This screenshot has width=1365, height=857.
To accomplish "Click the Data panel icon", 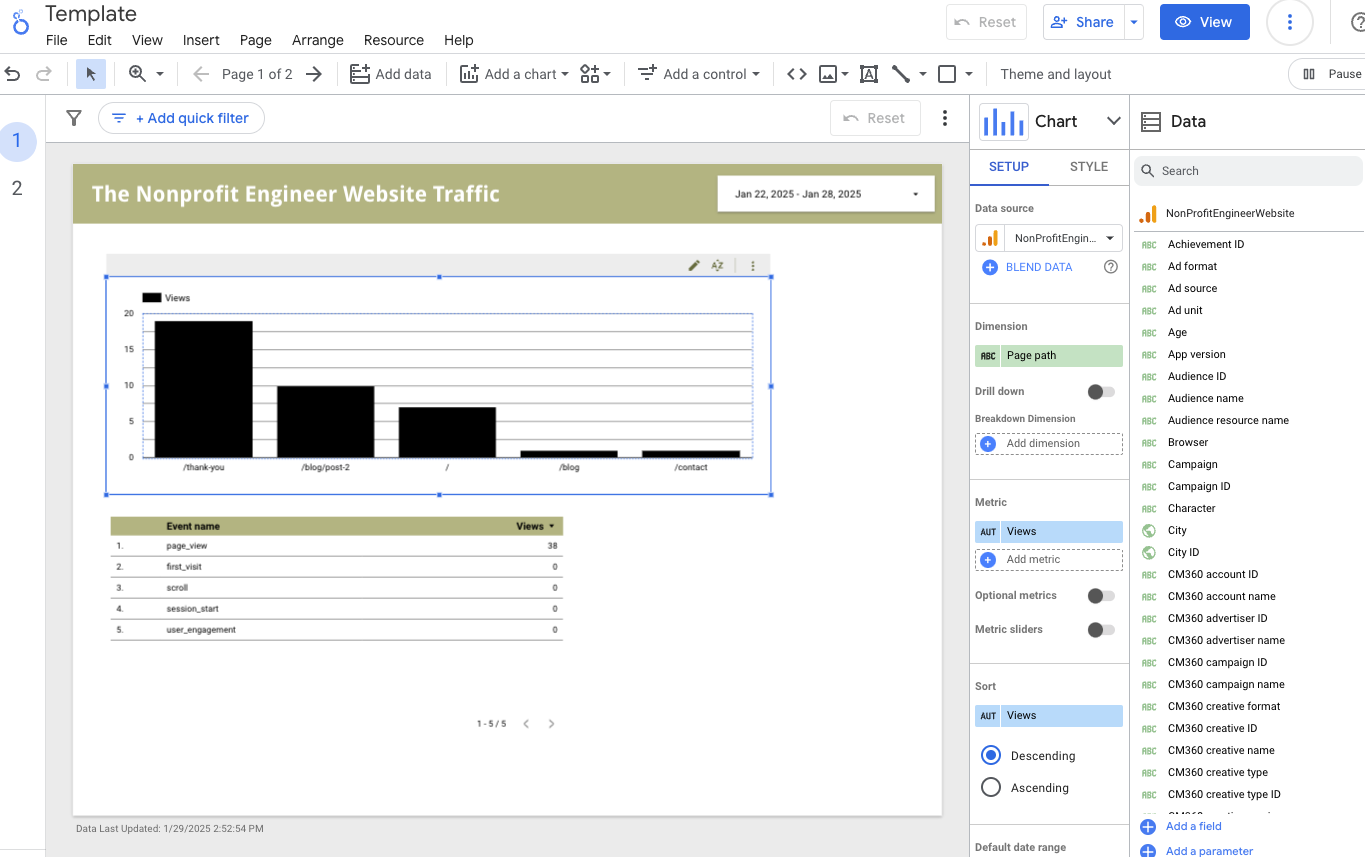I will tap(1151, 121).
